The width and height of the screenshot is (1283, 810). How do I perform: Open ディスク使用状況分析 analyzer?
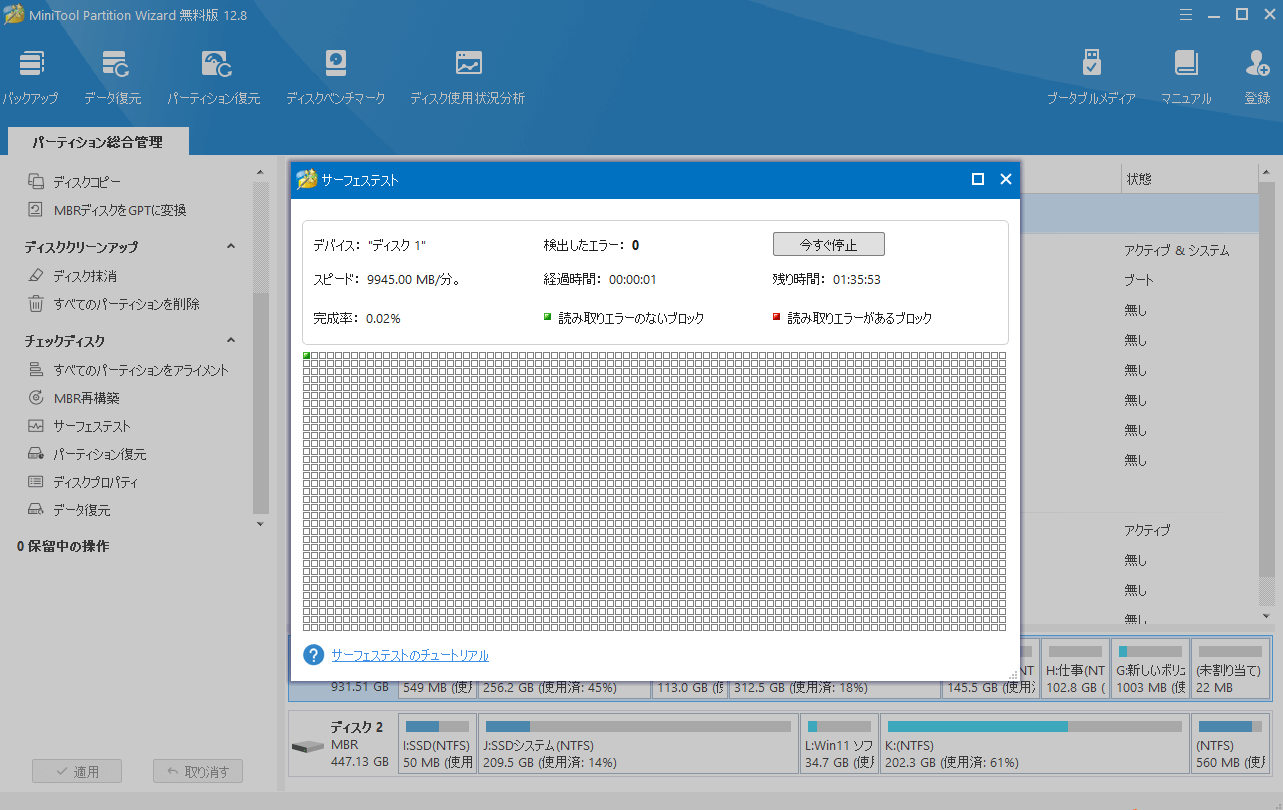point(468,77)
